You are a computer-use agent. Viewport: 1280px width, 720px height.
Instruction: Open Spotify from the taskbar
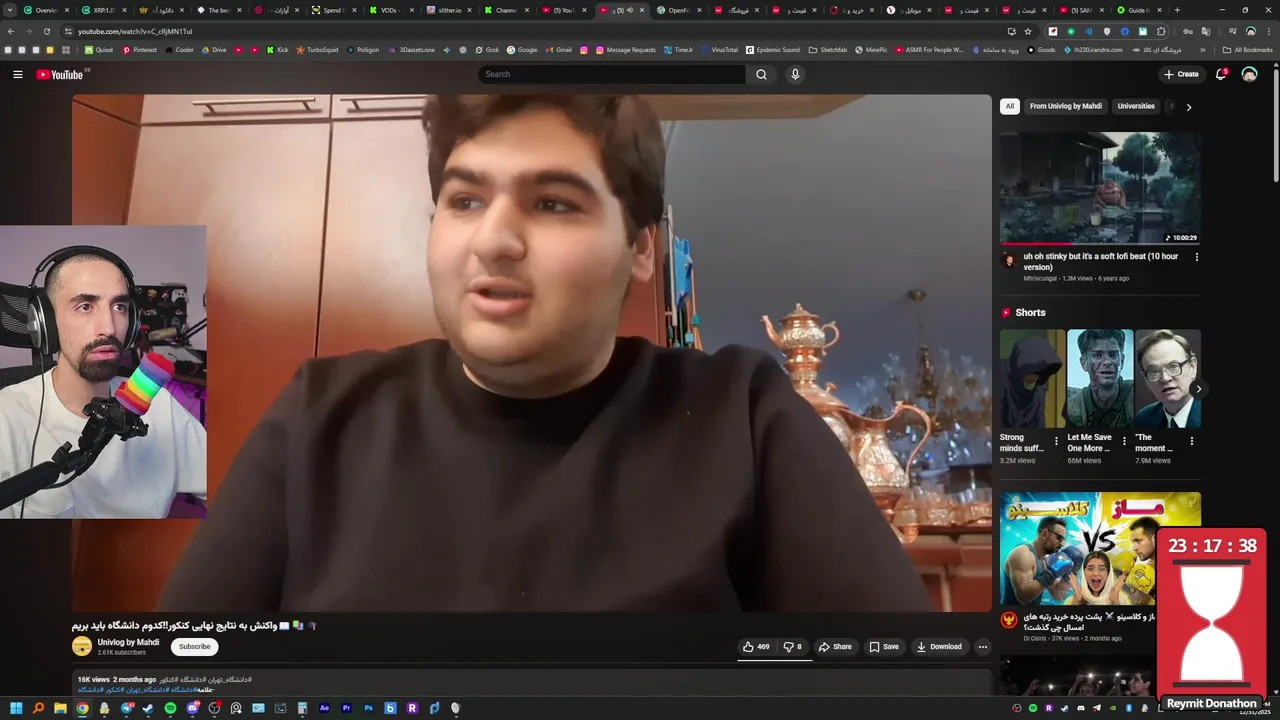pyautogui.click(x=170, y=708)
